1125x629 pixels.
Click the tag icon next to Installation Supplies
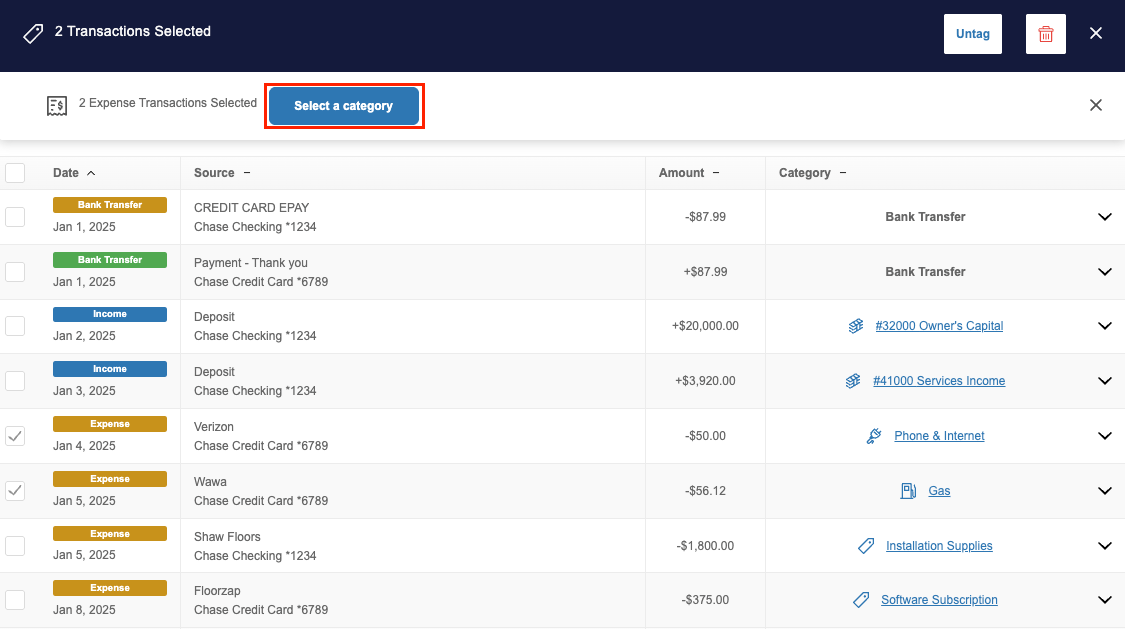[866, 546]
